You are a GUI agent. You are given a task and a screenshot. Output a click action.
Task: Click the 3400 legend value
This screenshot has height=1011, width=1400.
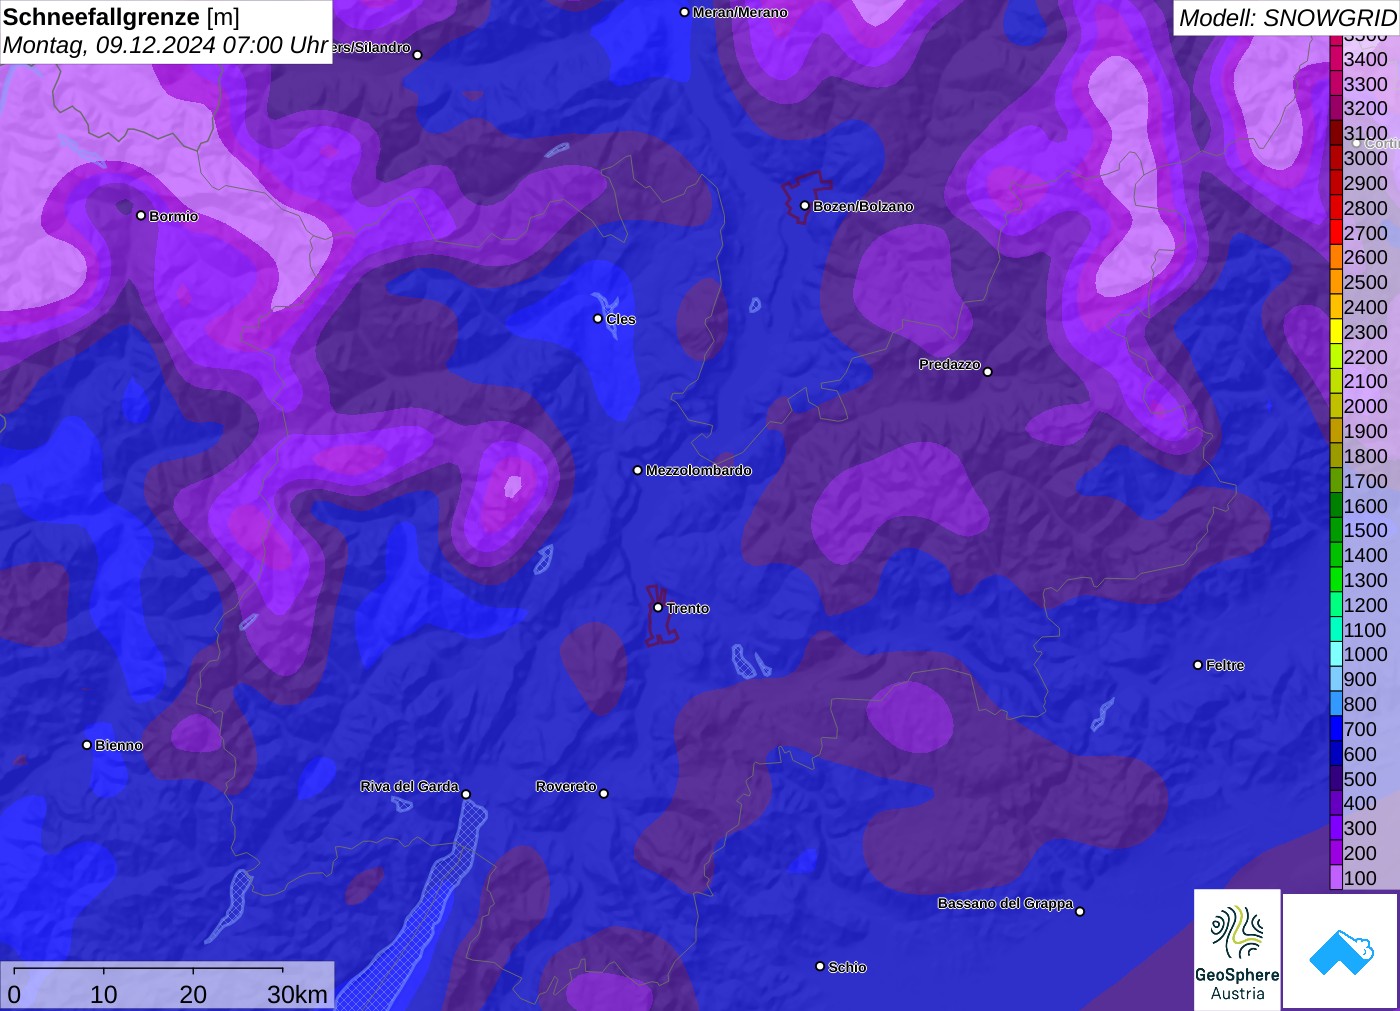pos(1365,59)
